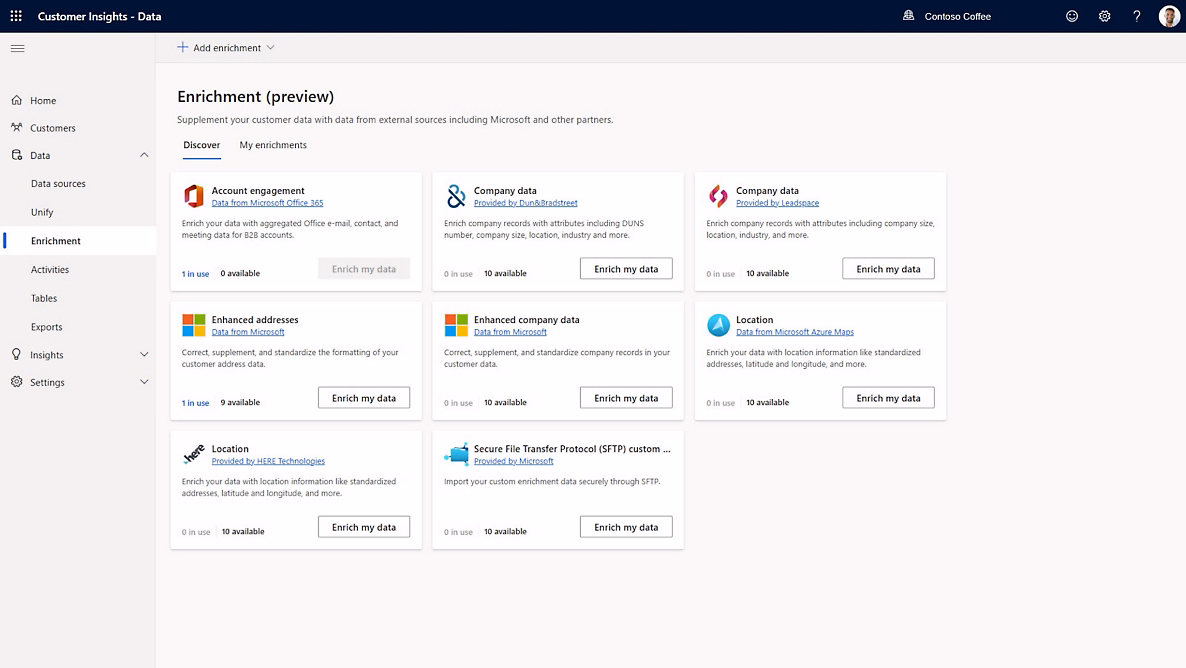Click the feedback smiley icon
This screenshot has height=668, width=1186.
[1072, 16]
